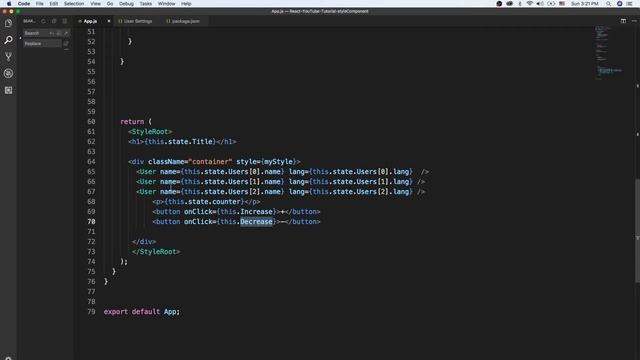
Task: Open the File menu
Action: (x=40, y=4)
